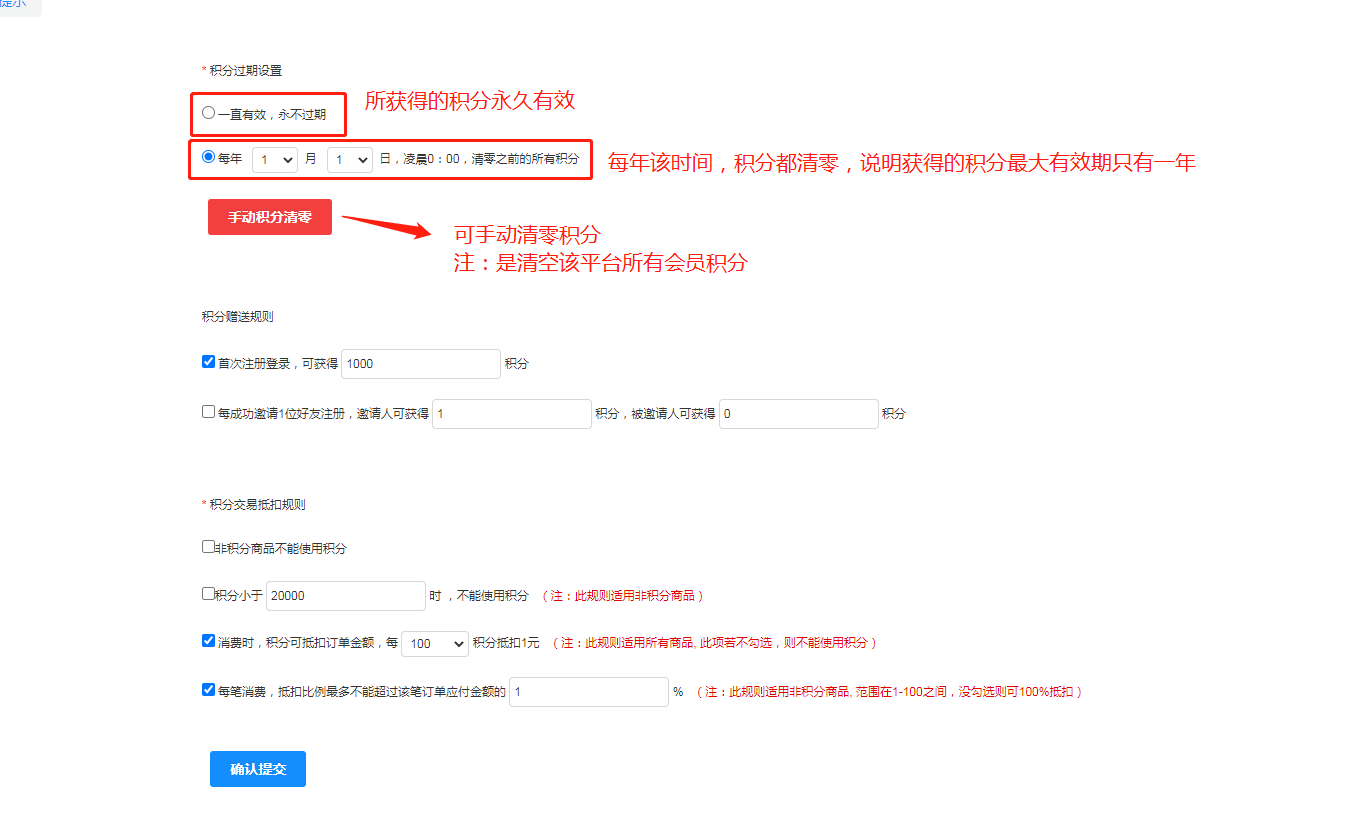Click the 提示 tab at top-left corner
This screenshot has height=822, width=1351.
point(14,5)
